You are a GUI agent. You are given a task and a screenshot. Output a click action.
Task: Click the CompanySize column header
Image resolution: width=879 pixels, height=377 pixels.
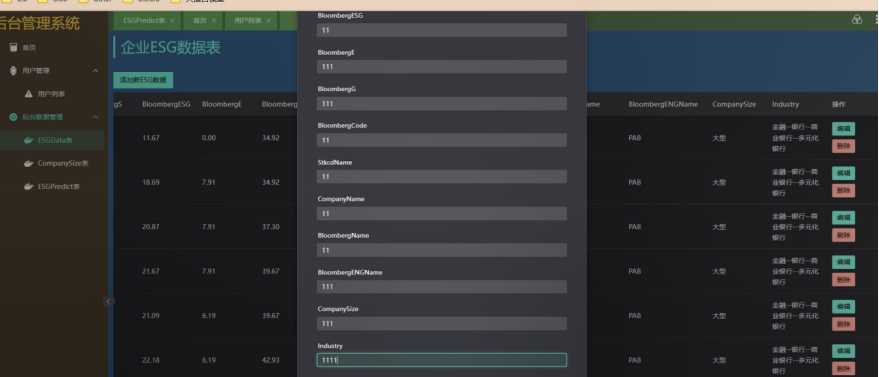(734, 104)
